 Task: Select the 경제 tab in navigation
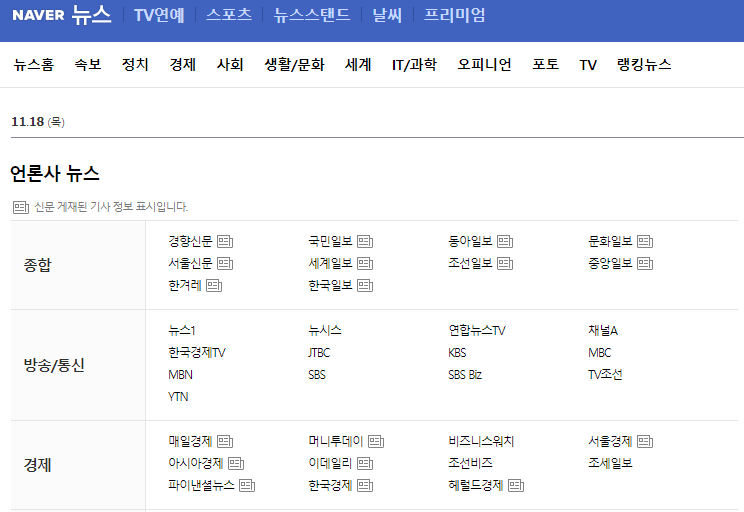[x=183, y=65]
